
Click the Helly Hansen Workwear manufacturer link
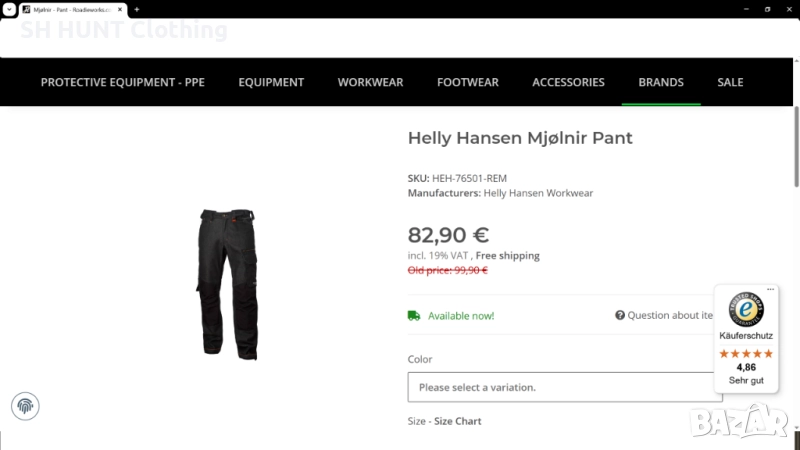538,193
